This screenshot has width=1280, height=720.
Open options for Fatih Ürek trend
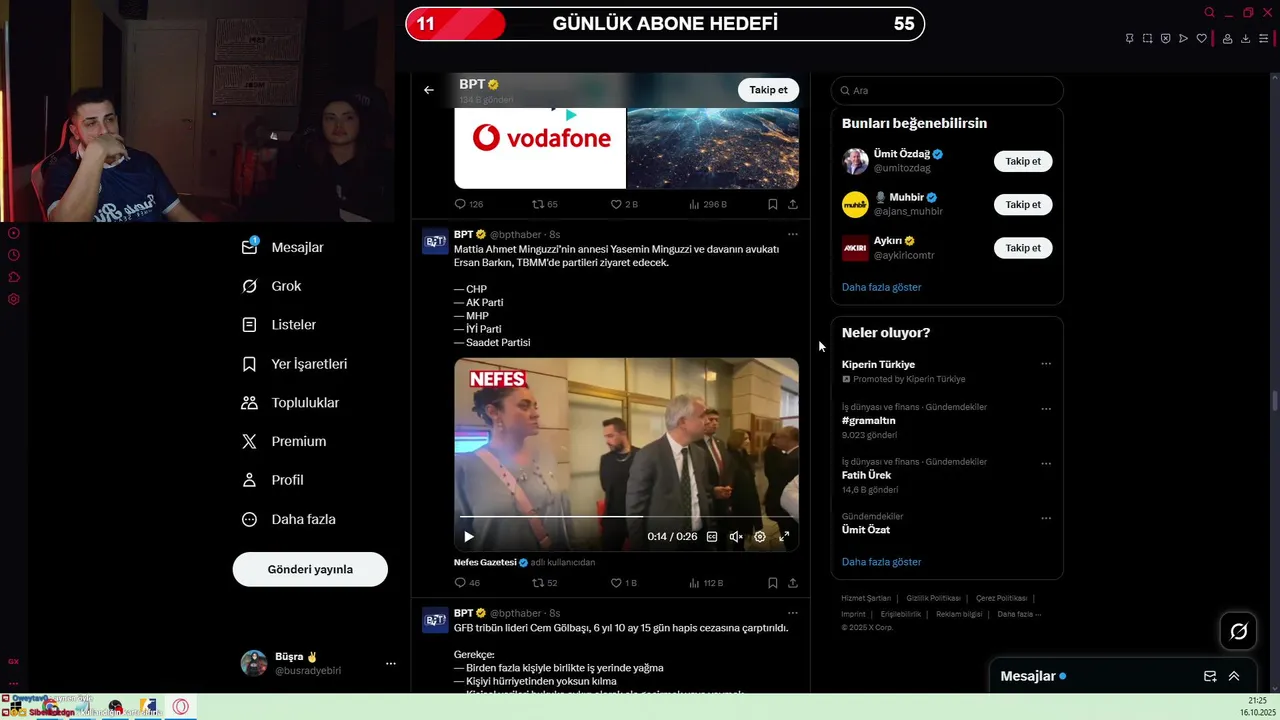1046,464
